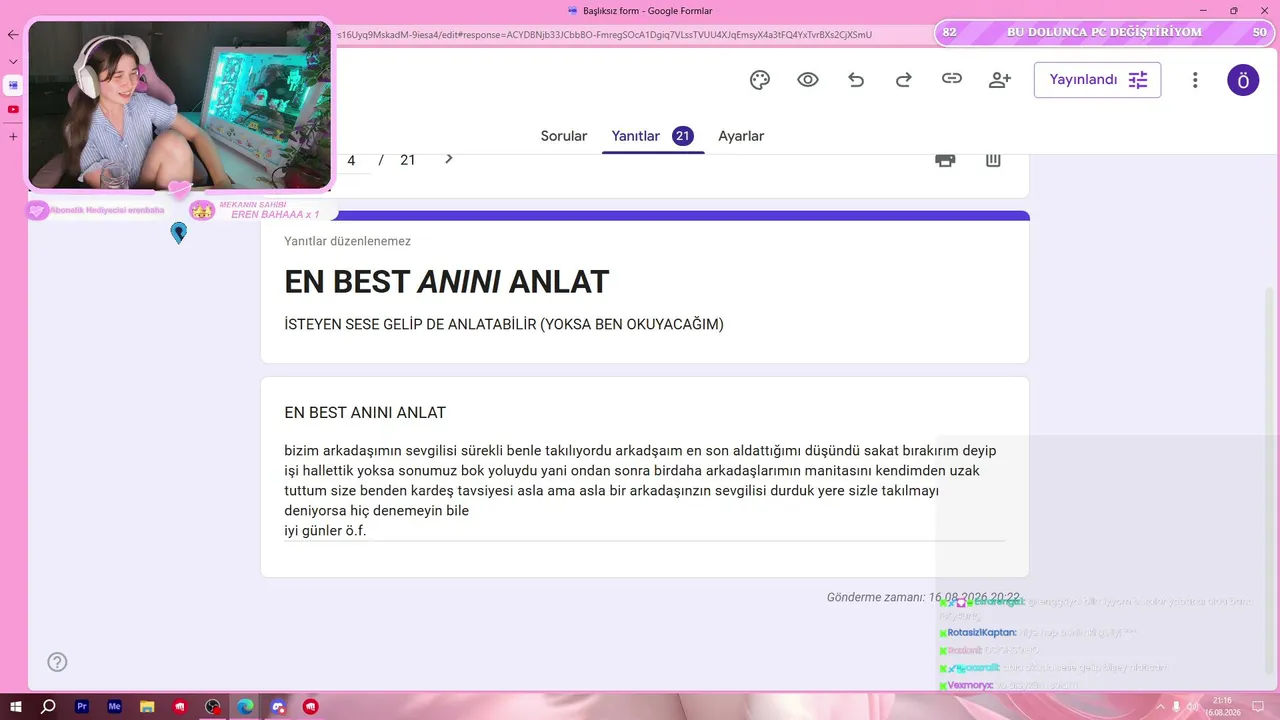Copy the form link with the chain icon

click(952, 79)
